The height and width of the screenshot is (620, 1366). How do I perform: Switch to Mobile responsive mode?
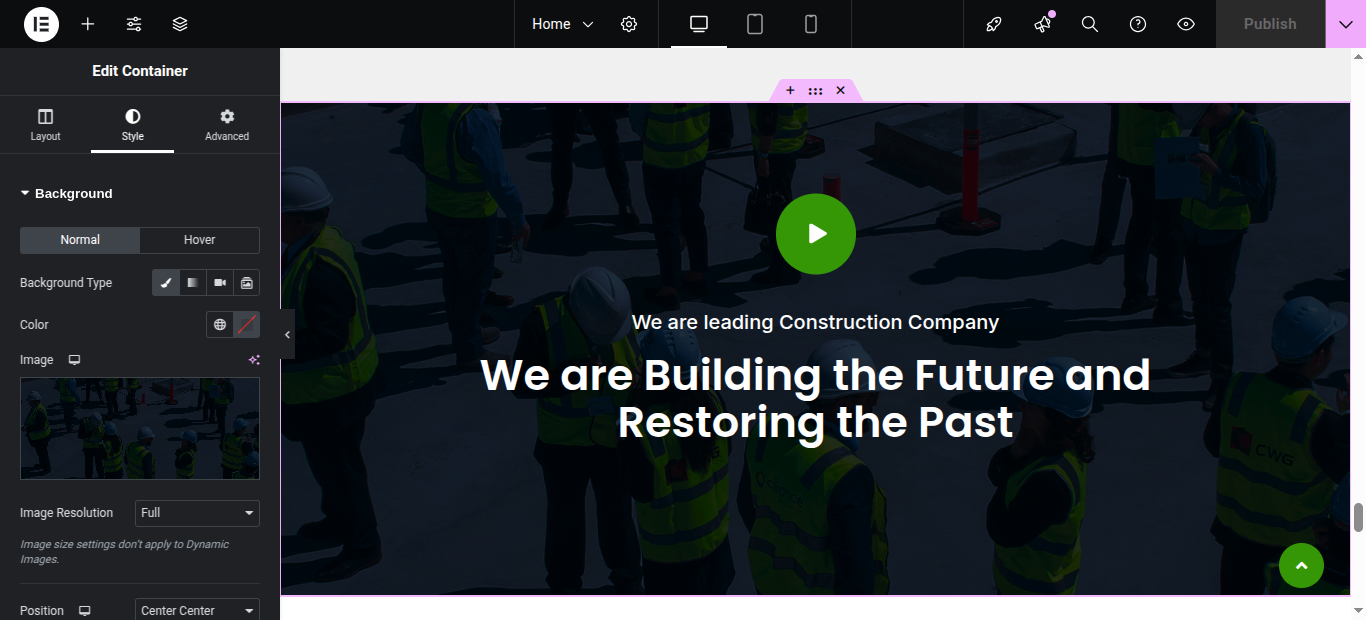[811, 24]
